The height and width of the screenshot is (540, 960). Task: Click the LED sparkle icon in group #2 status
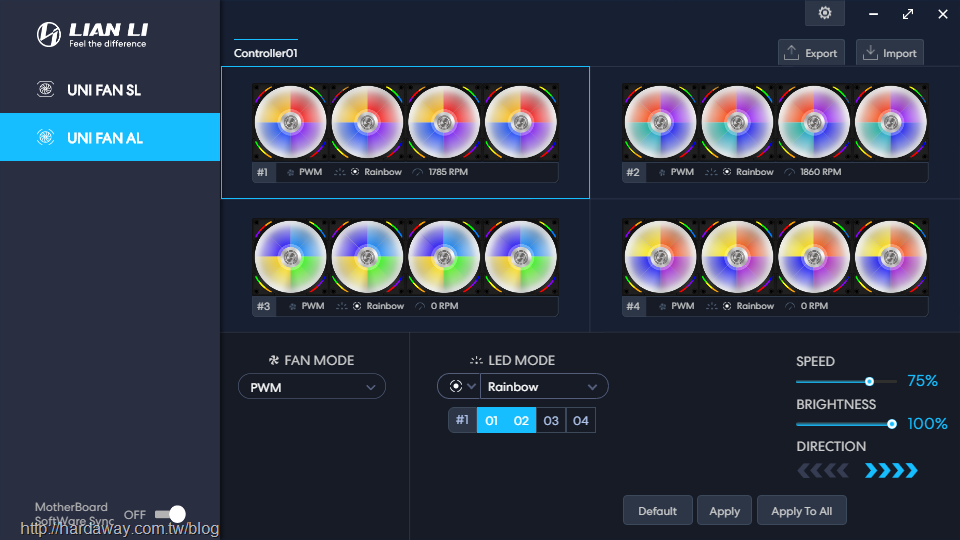pos(711,172)
